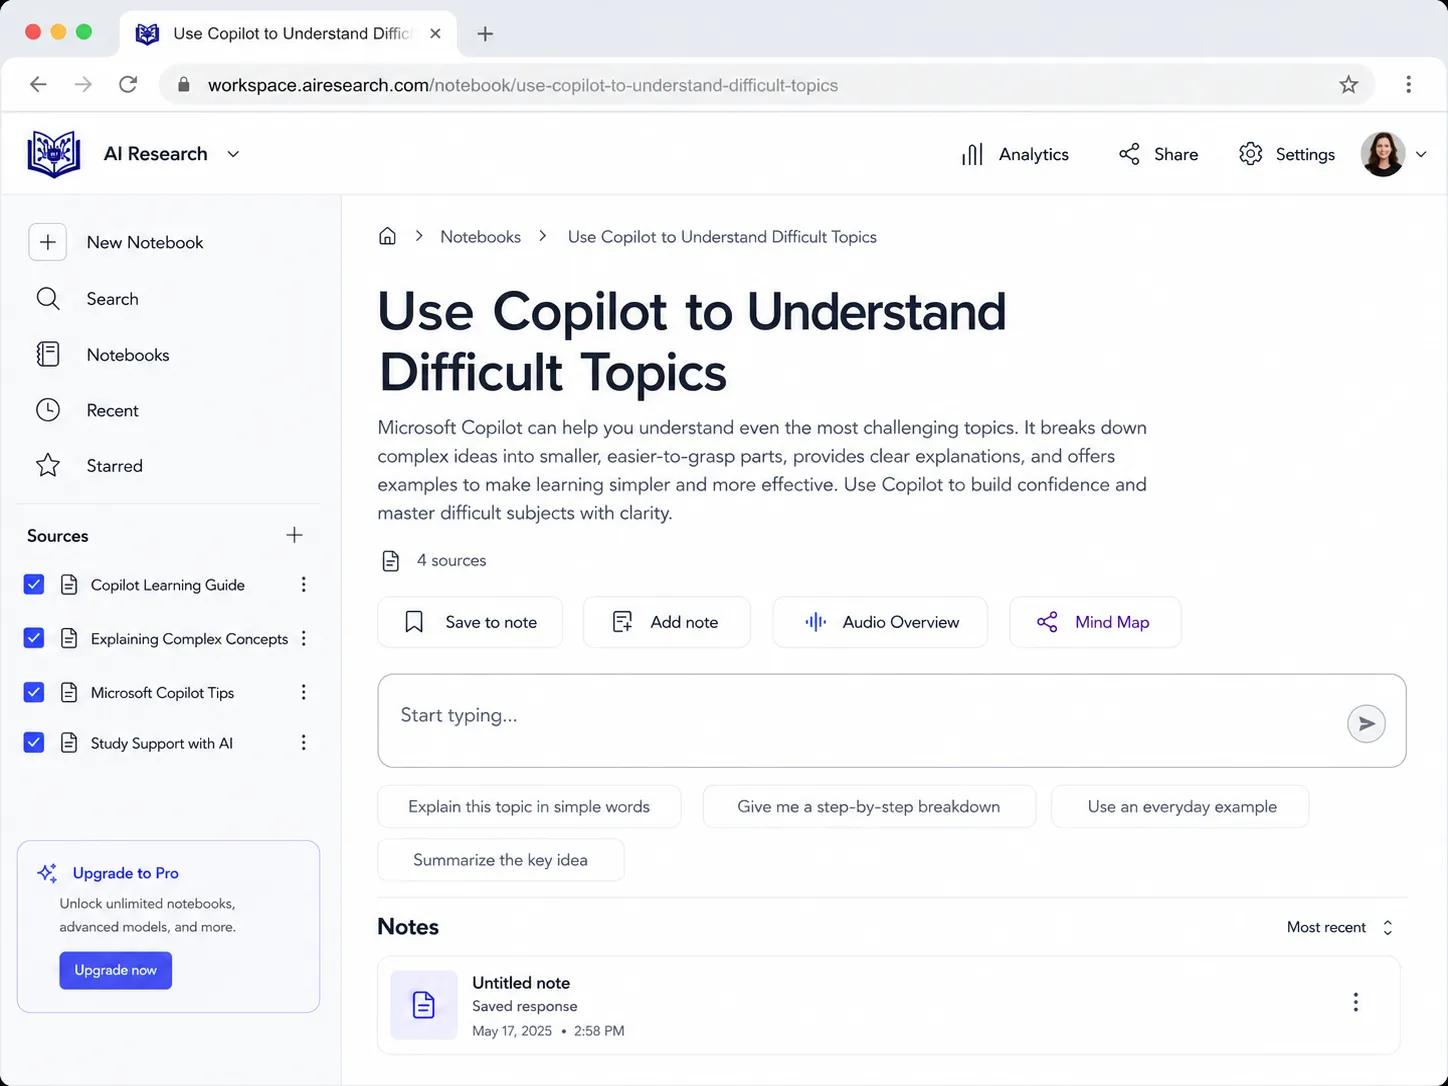Open the Untitled note three-dot menu
Image resolution: width=1448 pixels, height=1086 pixels.
point(1356,1002)
